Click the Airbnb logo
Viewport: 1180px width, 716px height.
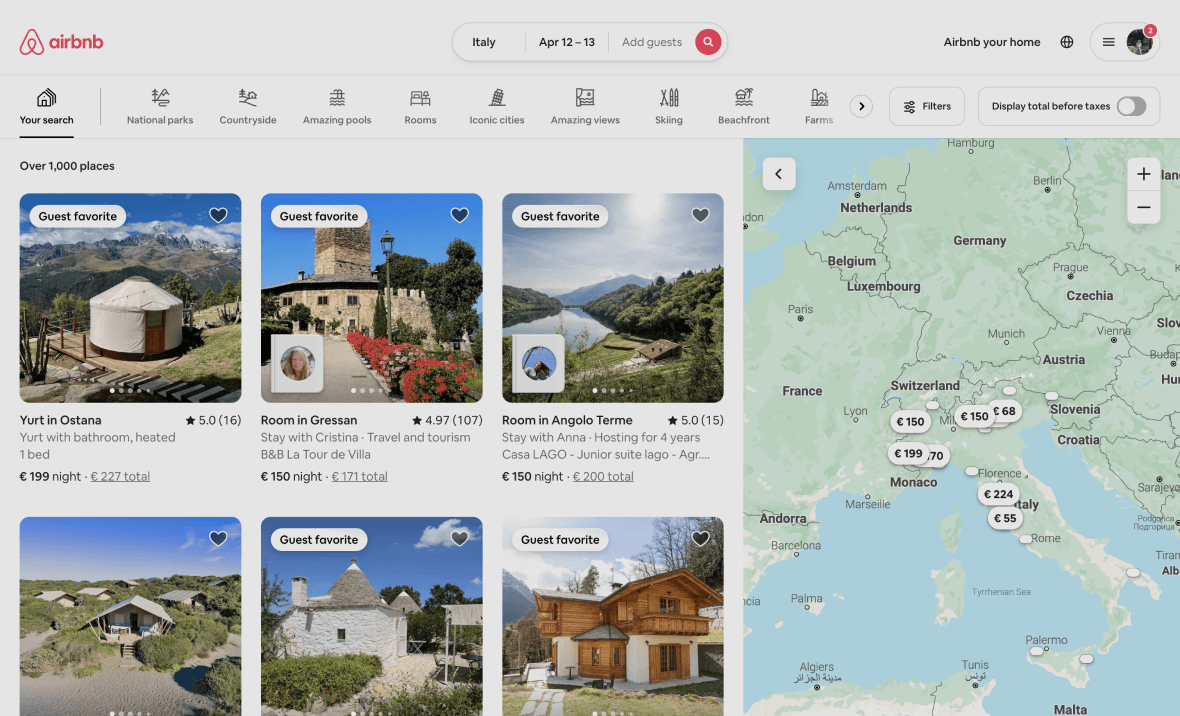point(61,42)
